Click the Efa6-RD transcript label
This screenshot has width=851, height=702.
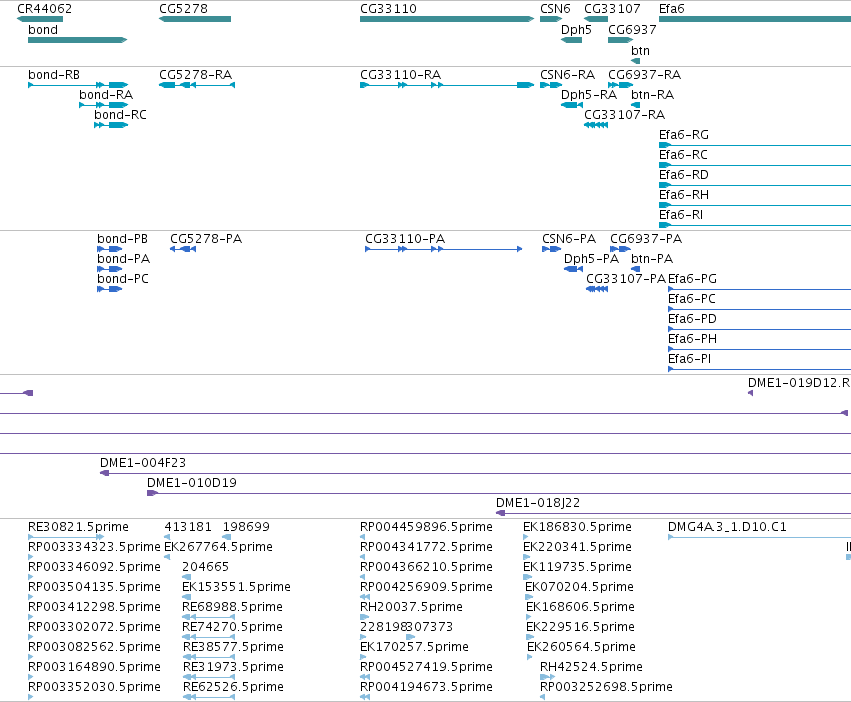tap(684, 175)
